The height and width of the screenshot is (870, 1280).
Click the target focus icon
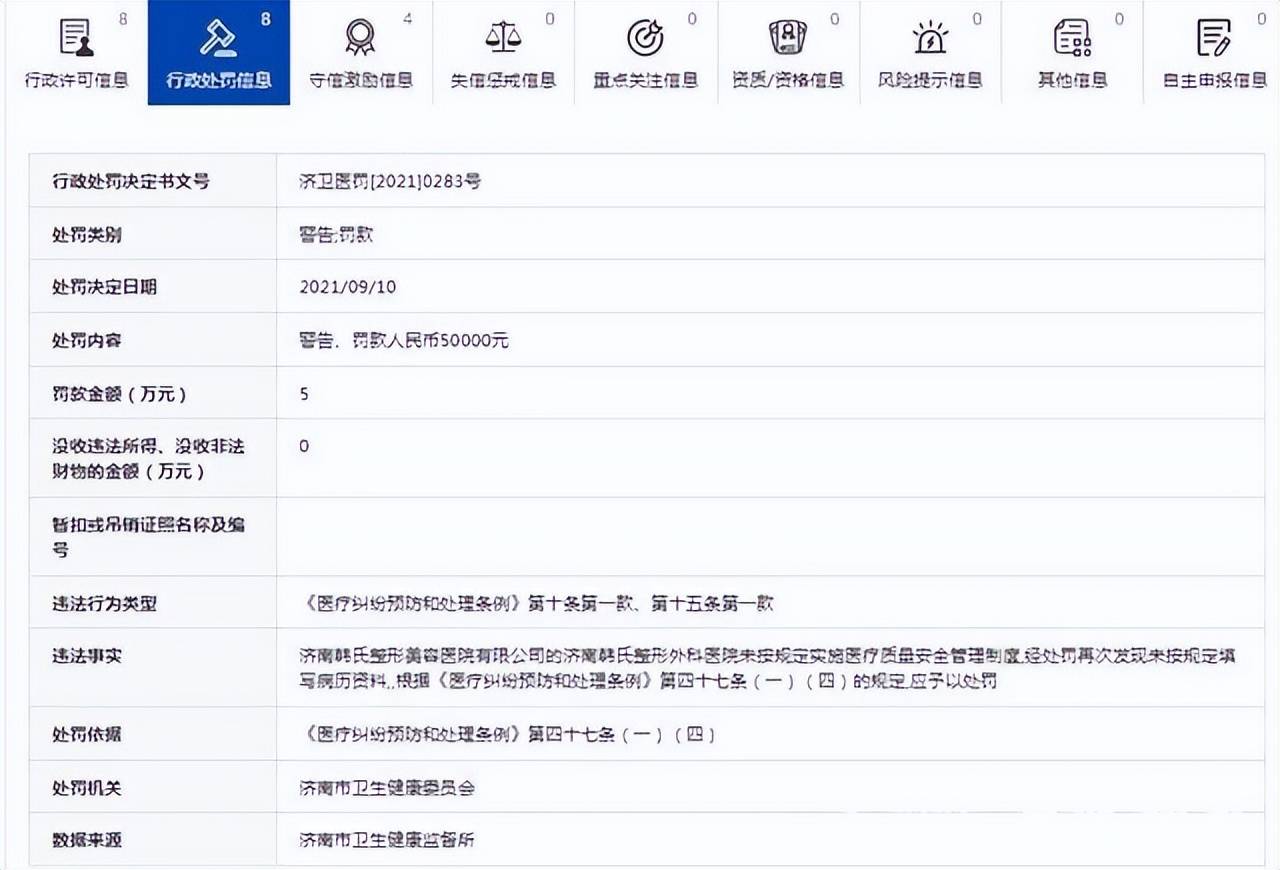[645, 38]
